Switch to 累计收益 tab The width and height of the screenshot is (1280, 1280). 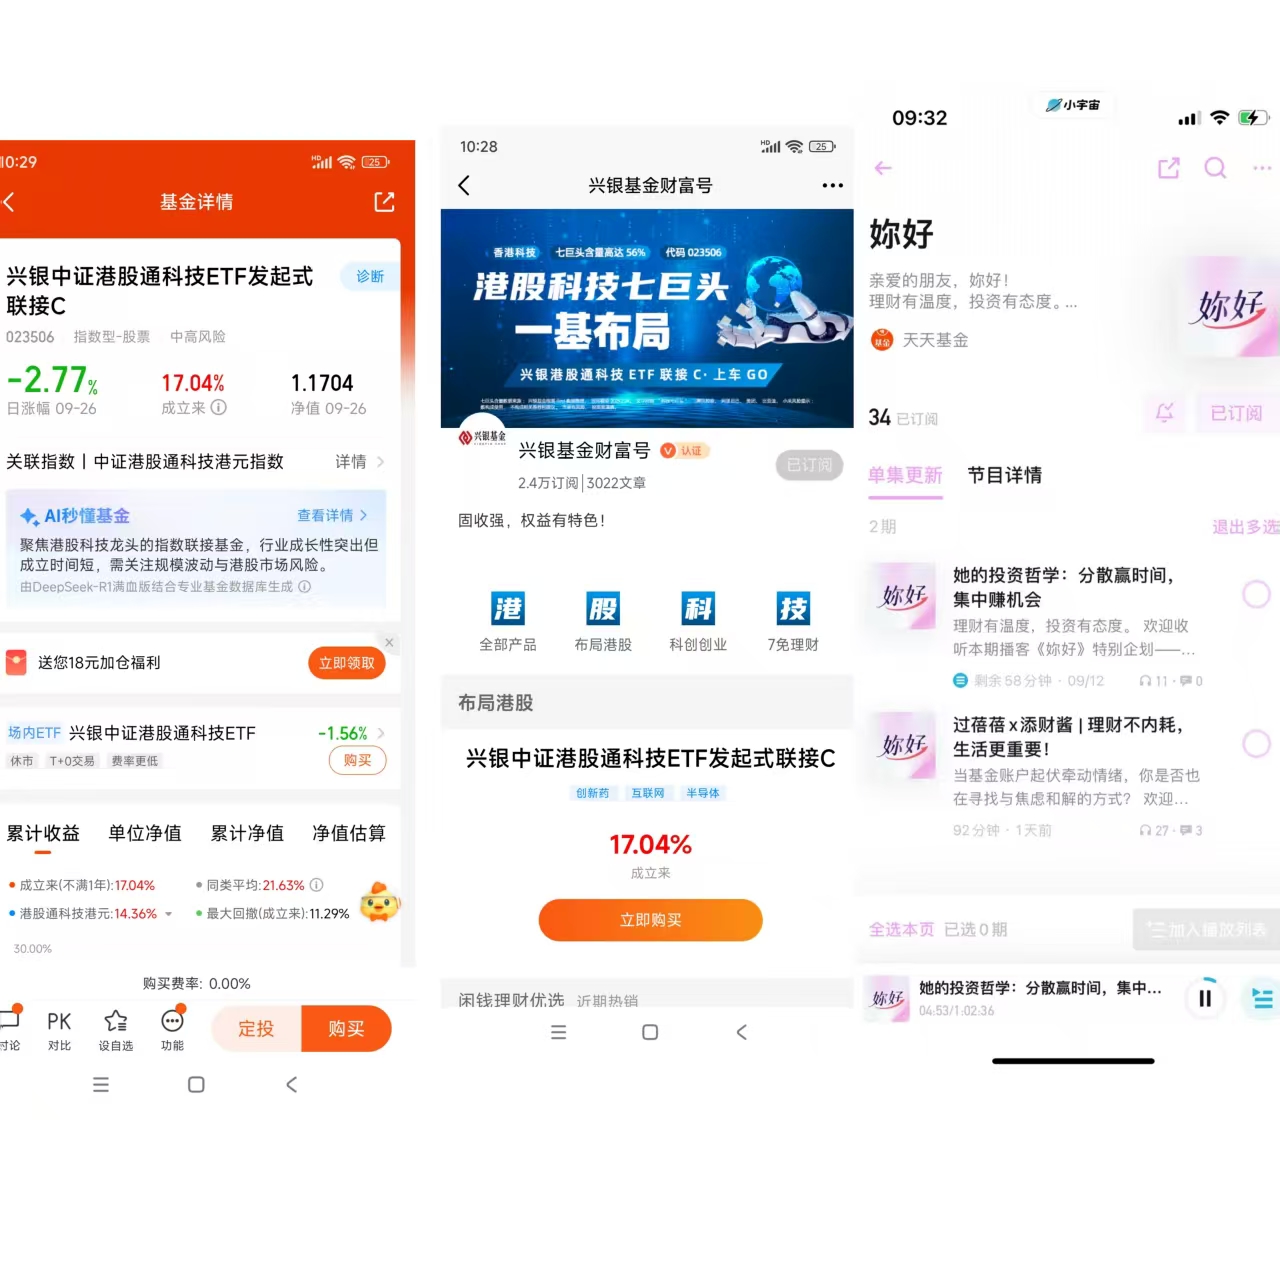tap(43, 833)
